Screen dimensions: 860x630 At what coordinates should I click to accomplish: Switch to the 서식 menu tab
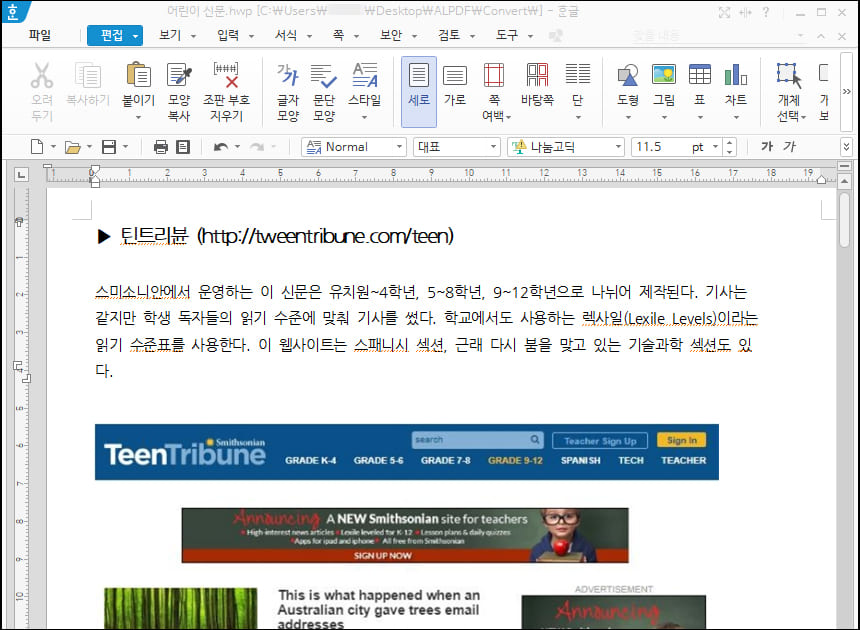(289, 34)
